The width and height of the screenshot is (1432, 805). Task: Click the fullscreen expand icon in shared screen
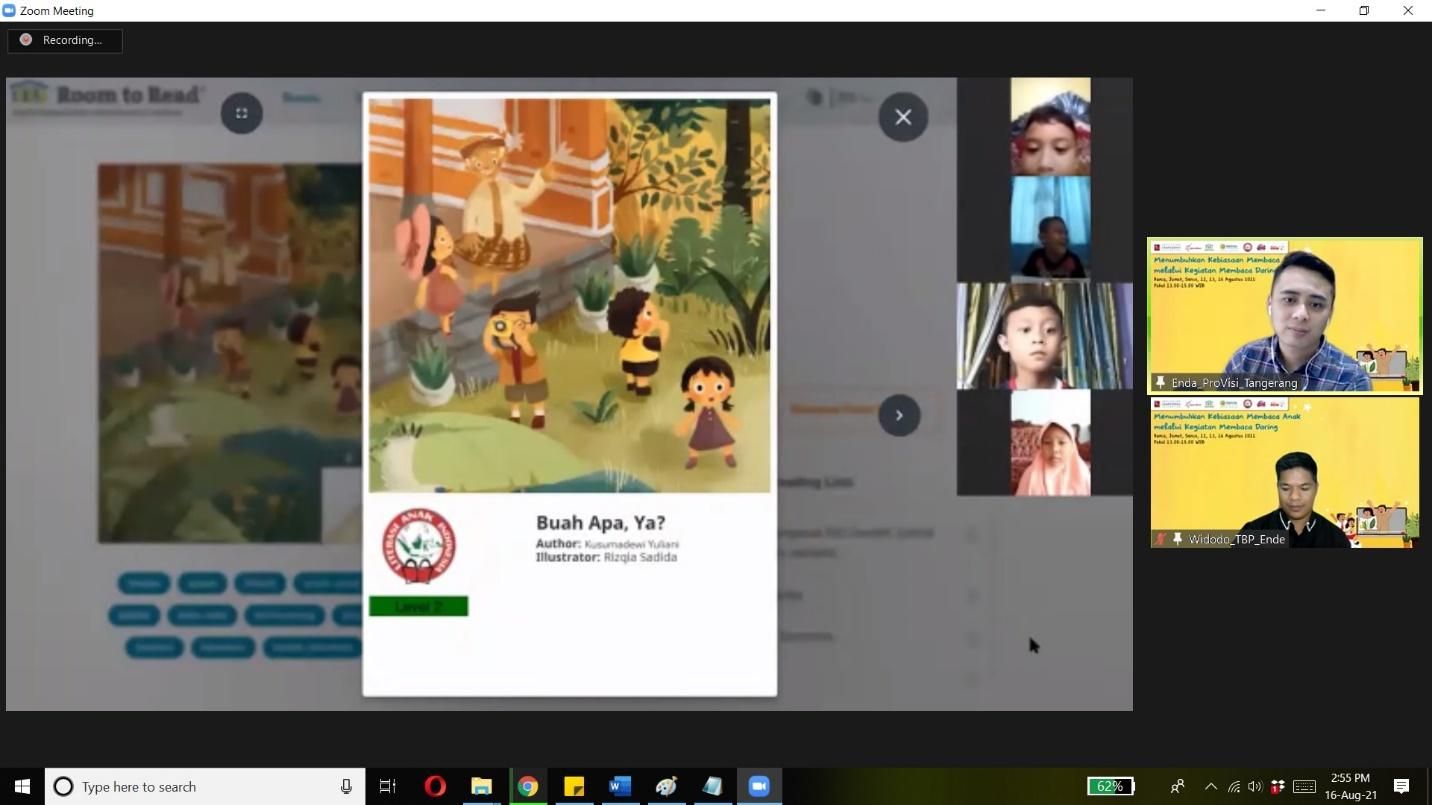pyautogui.click(x=241, y=113)
